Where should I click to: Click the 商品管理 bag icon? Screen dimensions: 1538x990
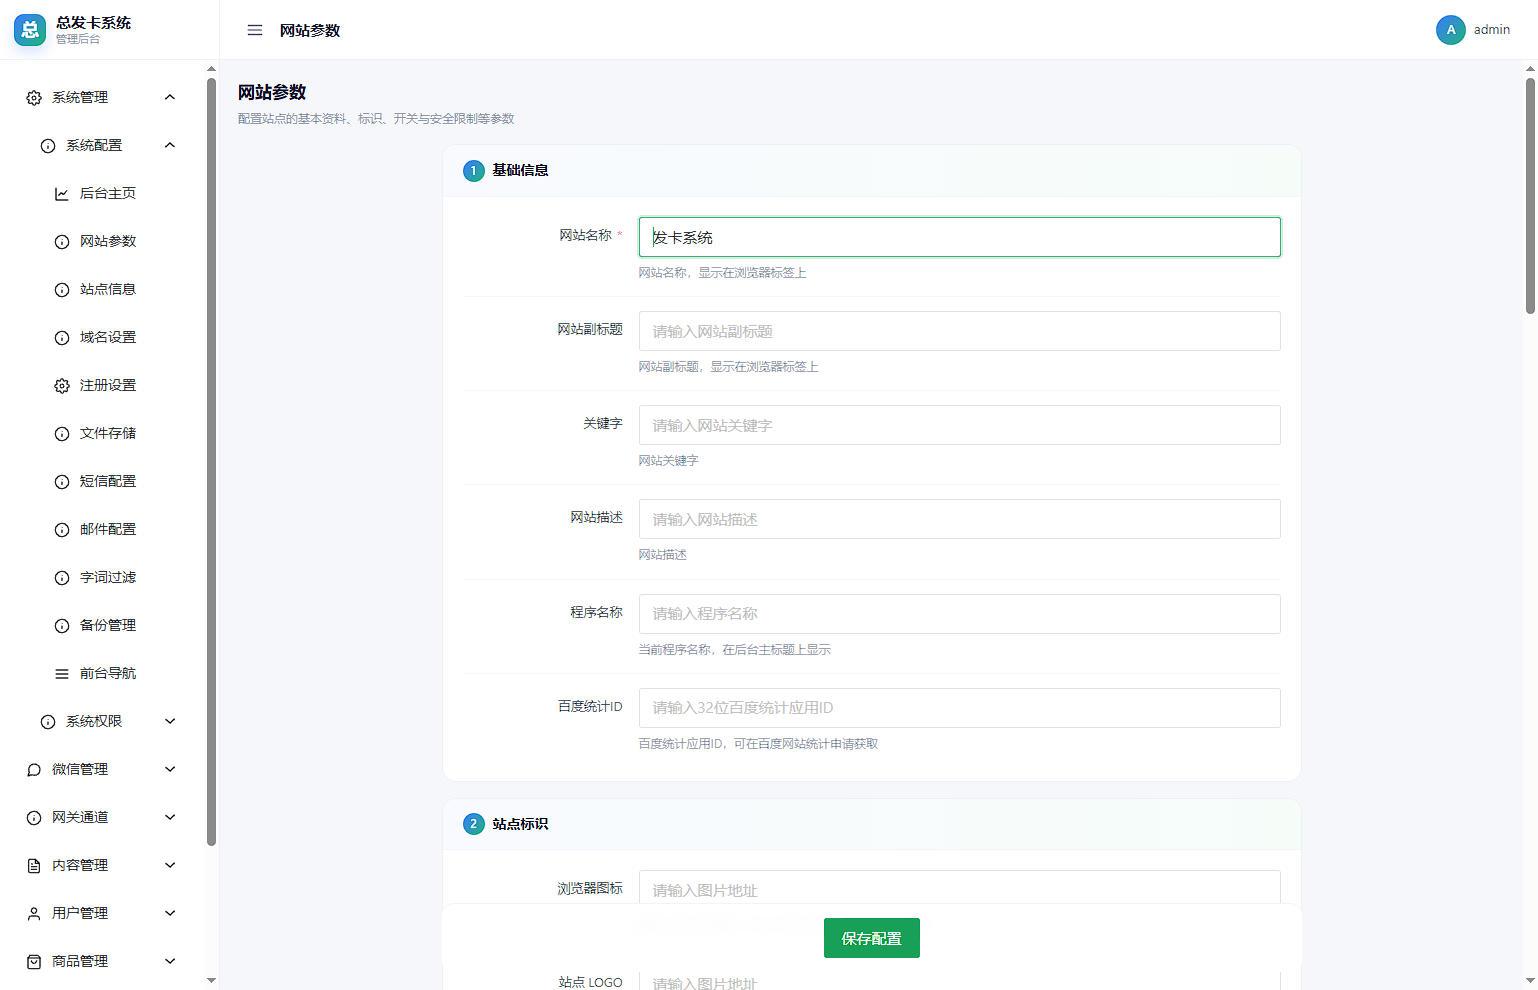click(x=34, y=961)
